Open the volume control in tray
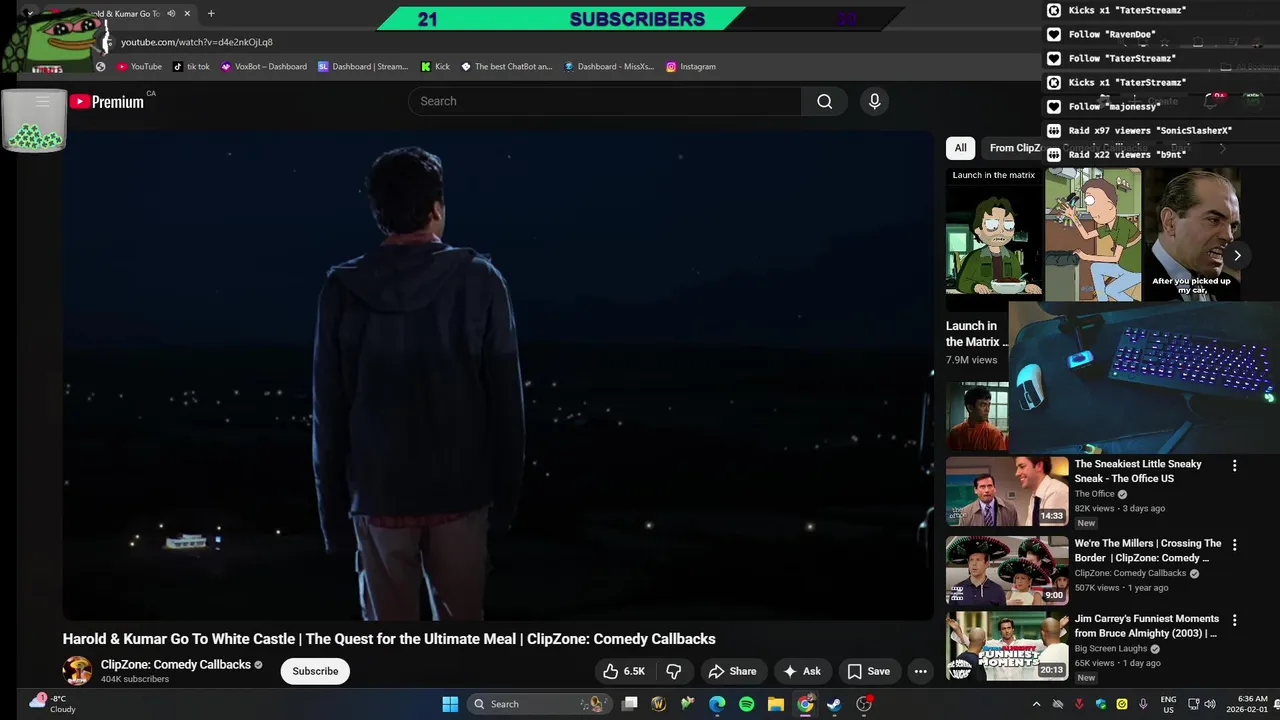Image resolution: width=1280 pixels, height=720 pixels. 1209,704
